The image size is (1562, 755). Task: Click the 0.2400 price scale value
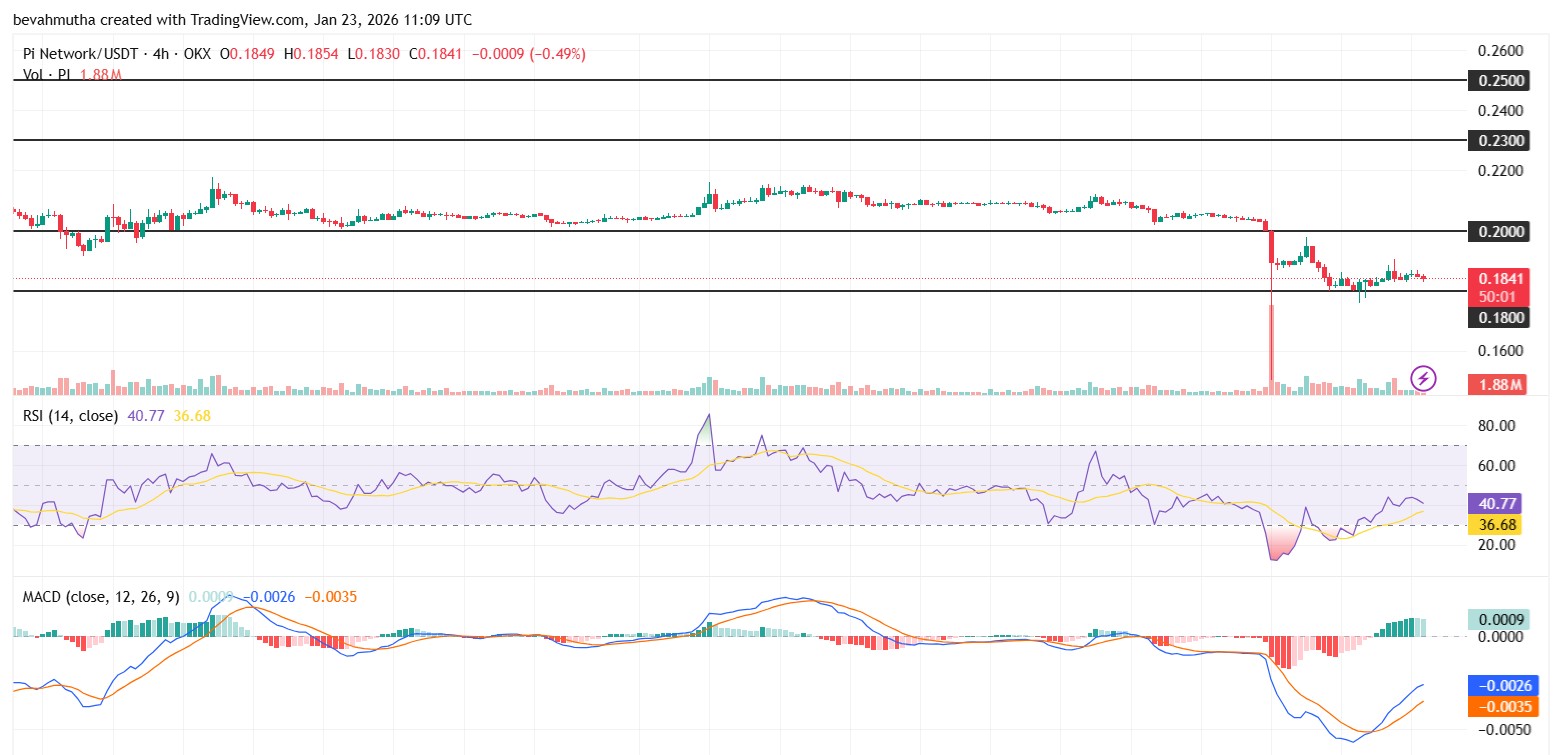[x=1500, y=111]
